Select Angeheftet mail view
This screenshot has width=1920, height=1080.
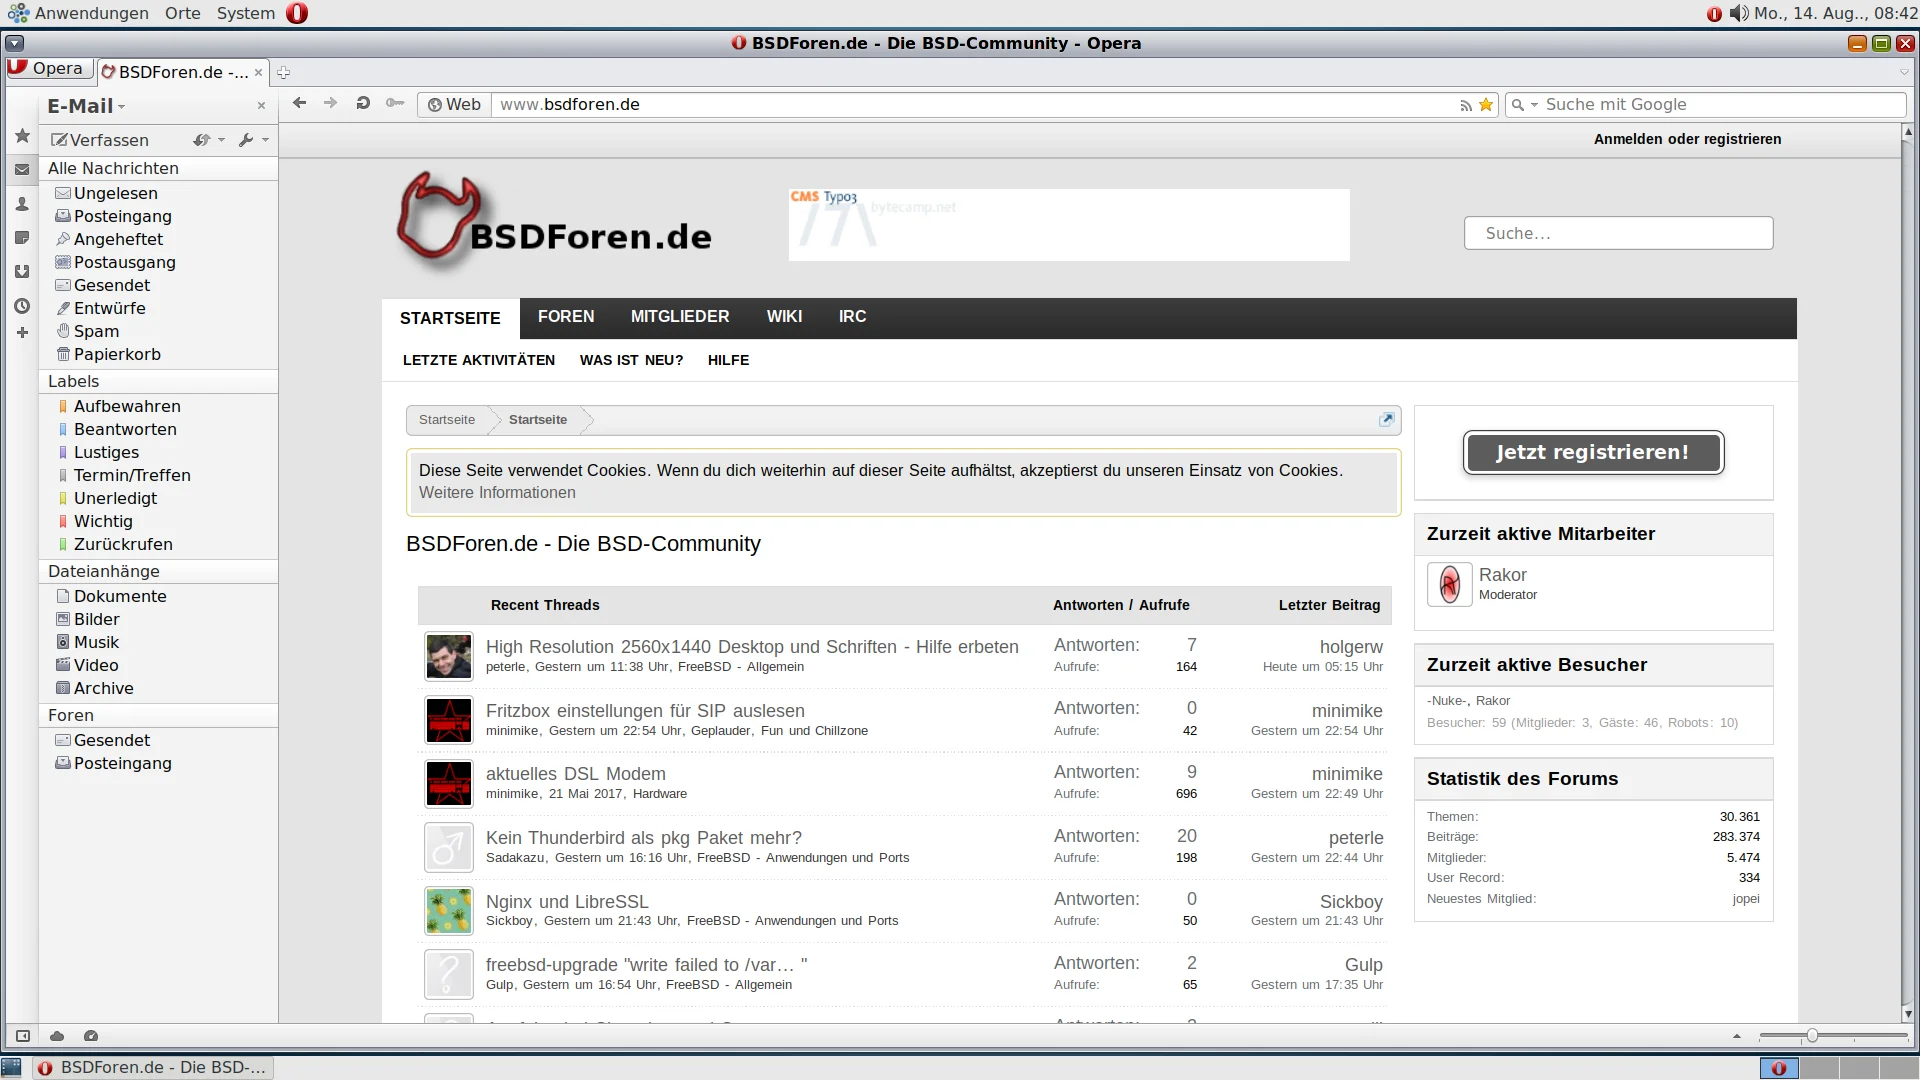pos(118,239)
